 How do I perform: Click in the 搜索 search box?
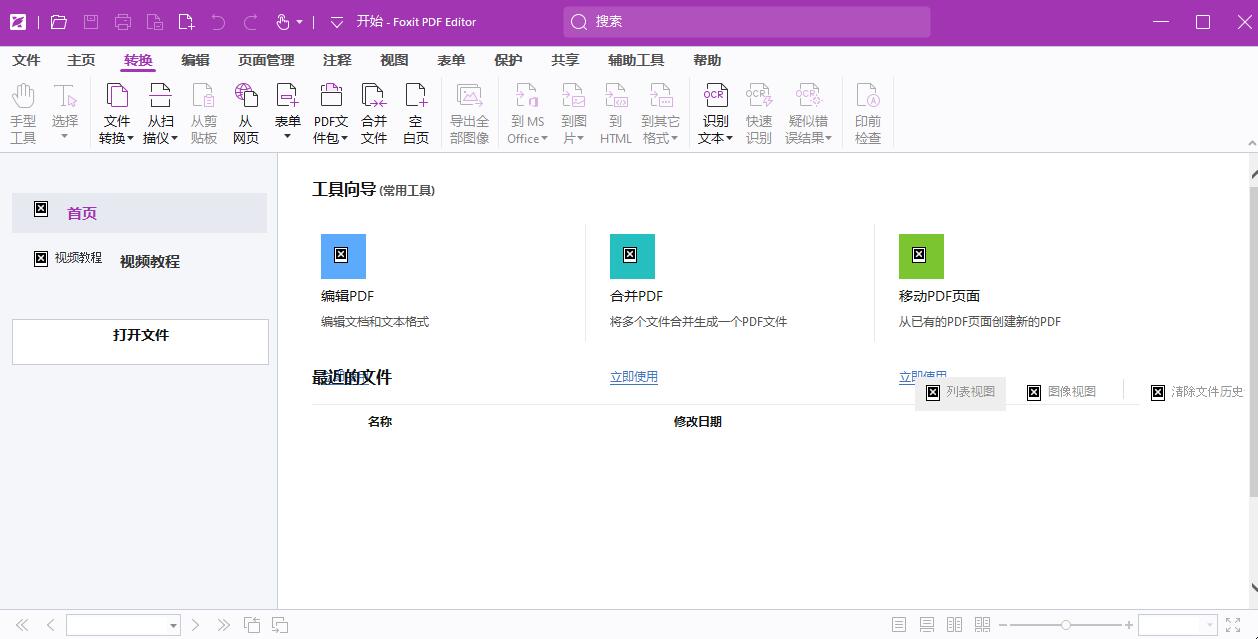[747, 21]
